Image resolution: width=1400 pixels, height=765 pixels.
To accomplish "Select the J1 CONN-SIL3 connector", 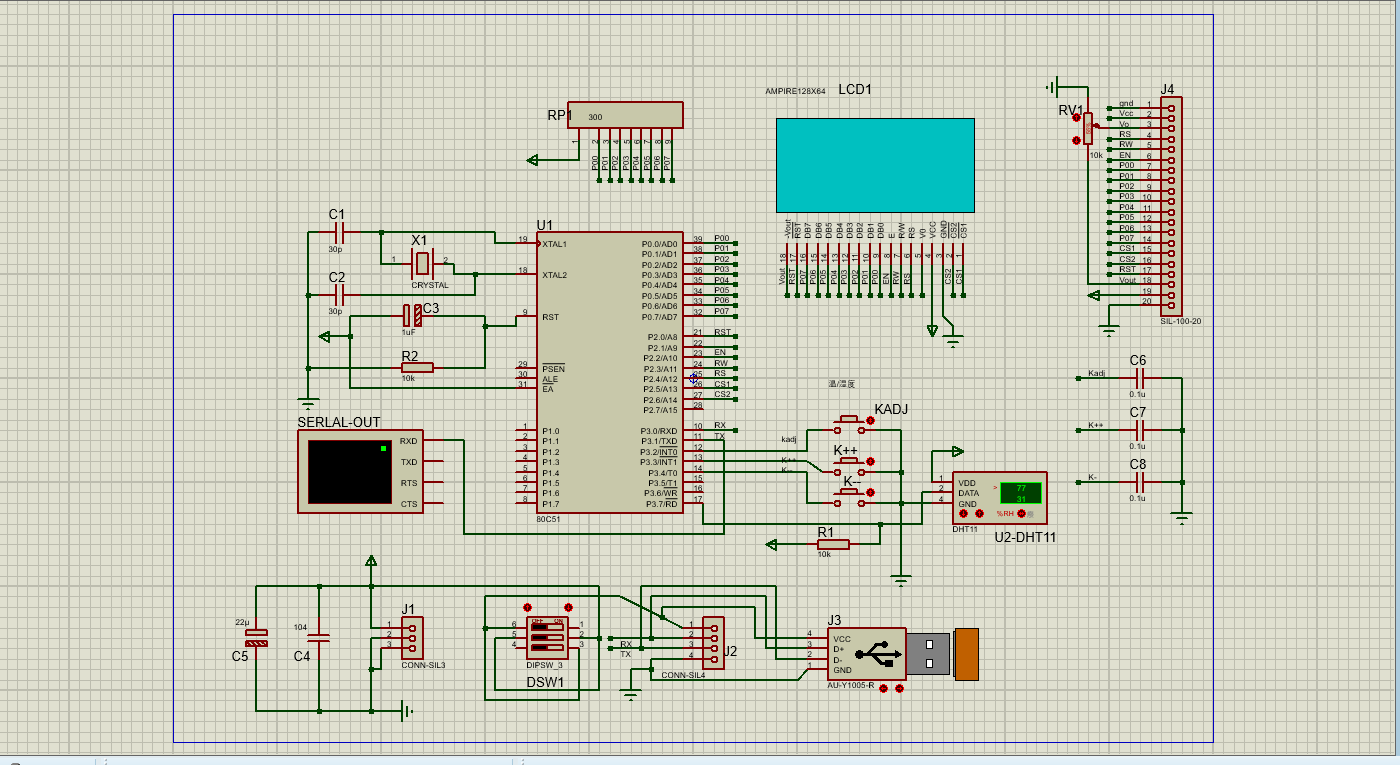I will point(412,636).
